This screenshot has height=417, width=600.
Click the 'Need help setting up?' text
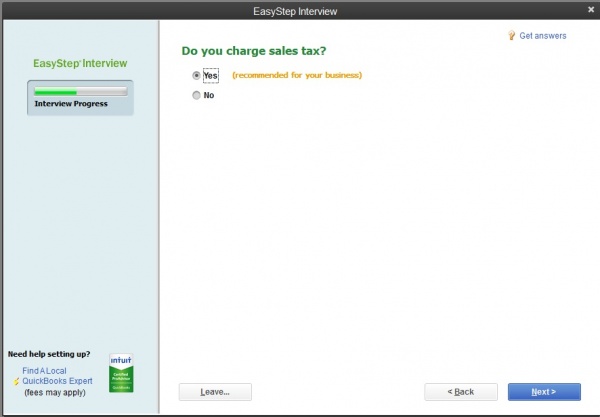(x=49, y=354)
